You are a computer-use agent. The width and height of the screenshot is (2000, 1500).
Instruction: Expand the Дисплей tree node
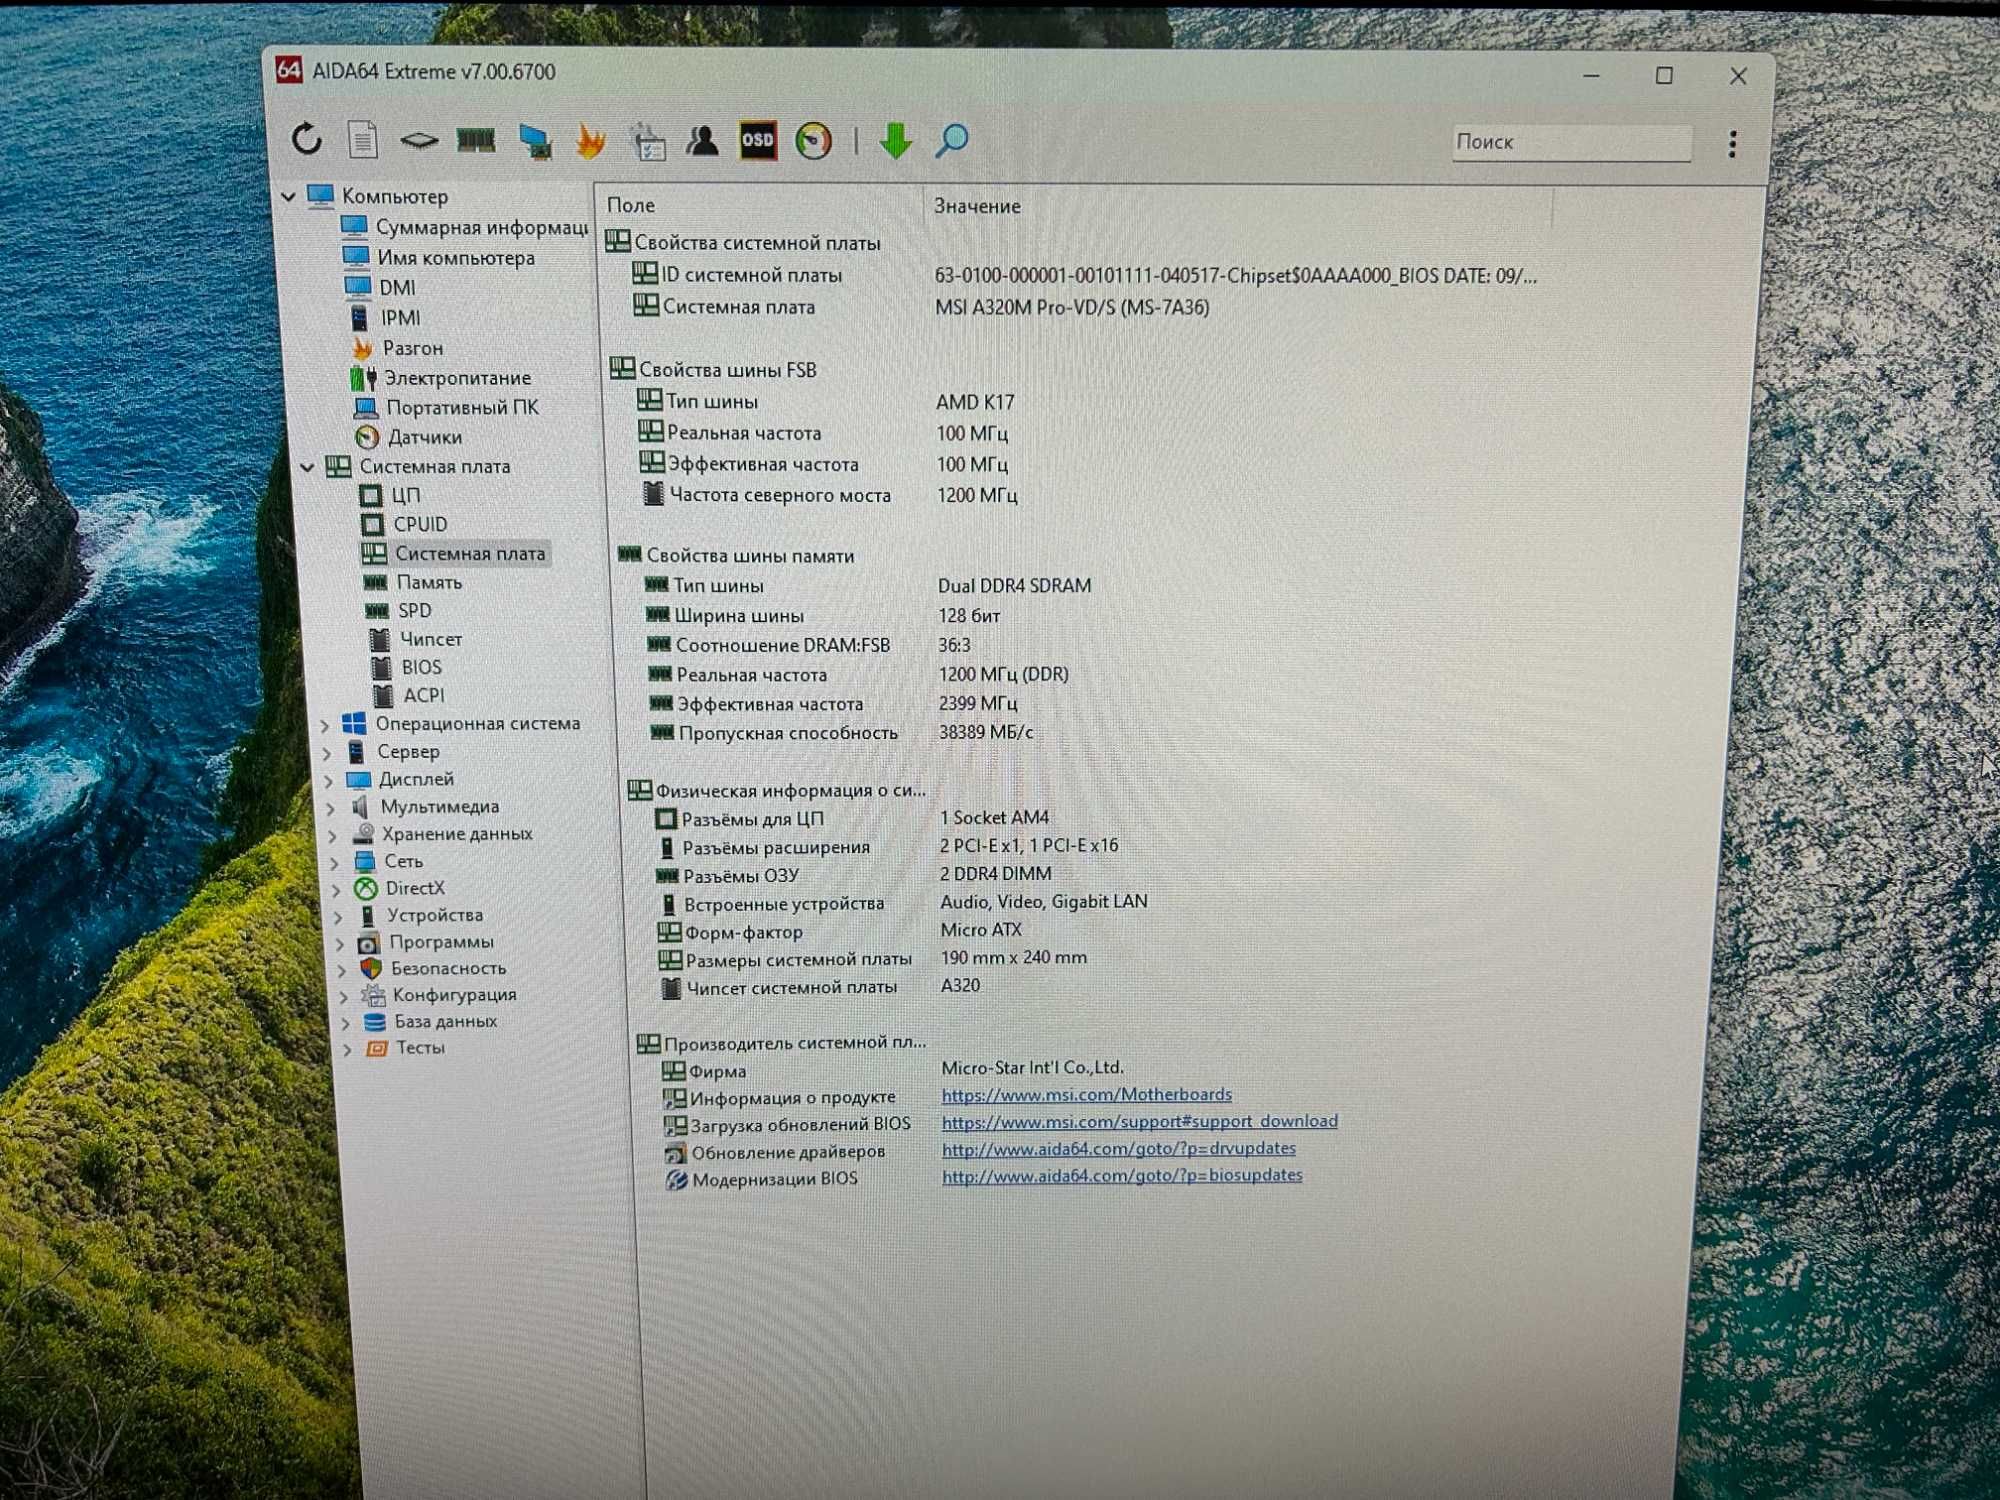pyautogui.click(x=329, y=780)
